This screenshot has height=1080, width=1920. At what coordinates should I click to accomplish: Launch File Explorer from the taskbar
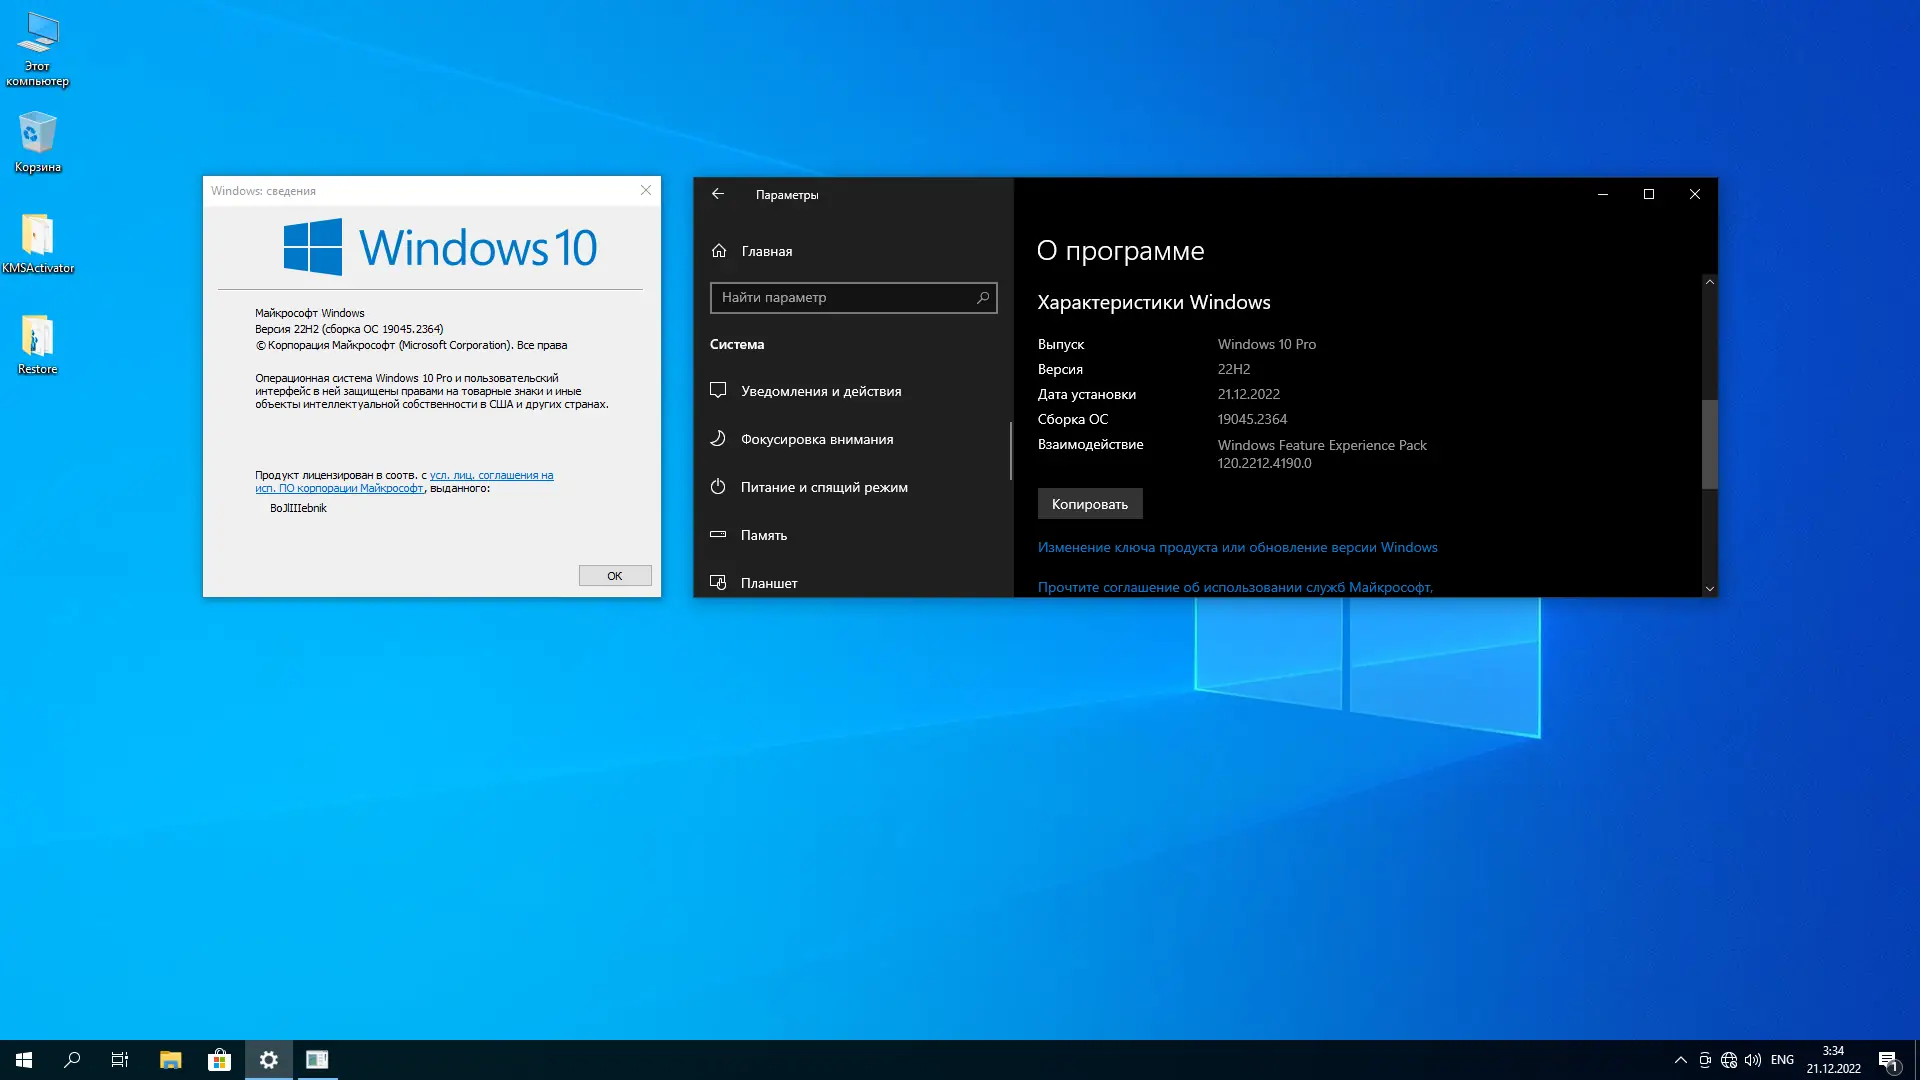click(170, 1060)
